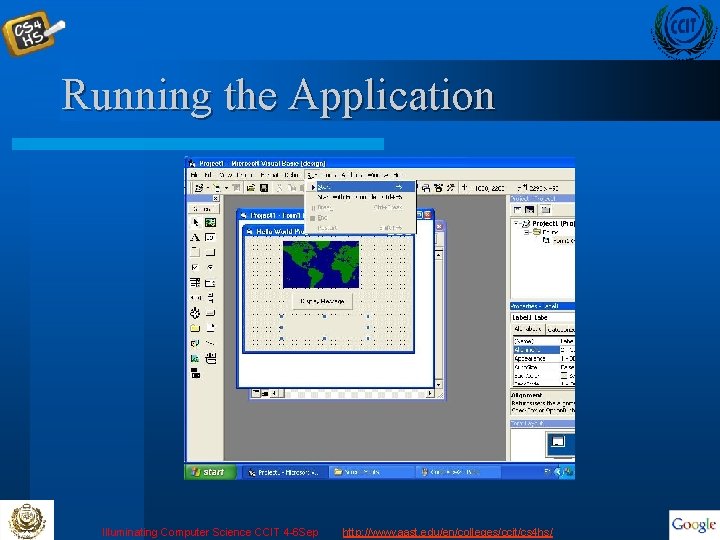Open the folder window taskbar button
The height and width of the screenshot is (540, 720).
372,472
